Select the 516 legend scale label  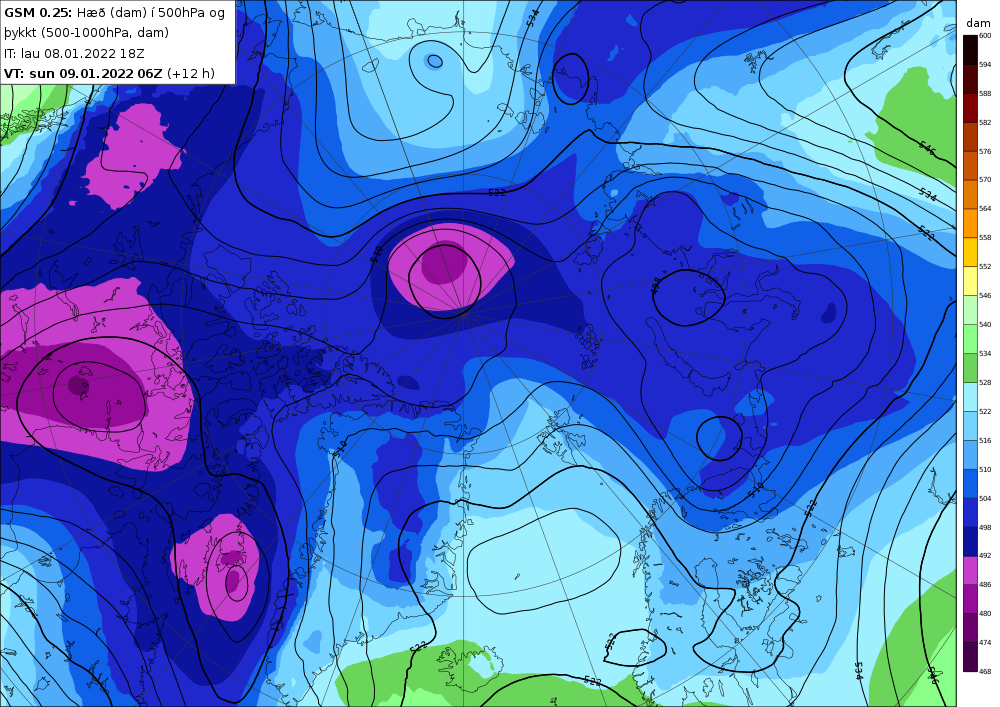[985, 441]
